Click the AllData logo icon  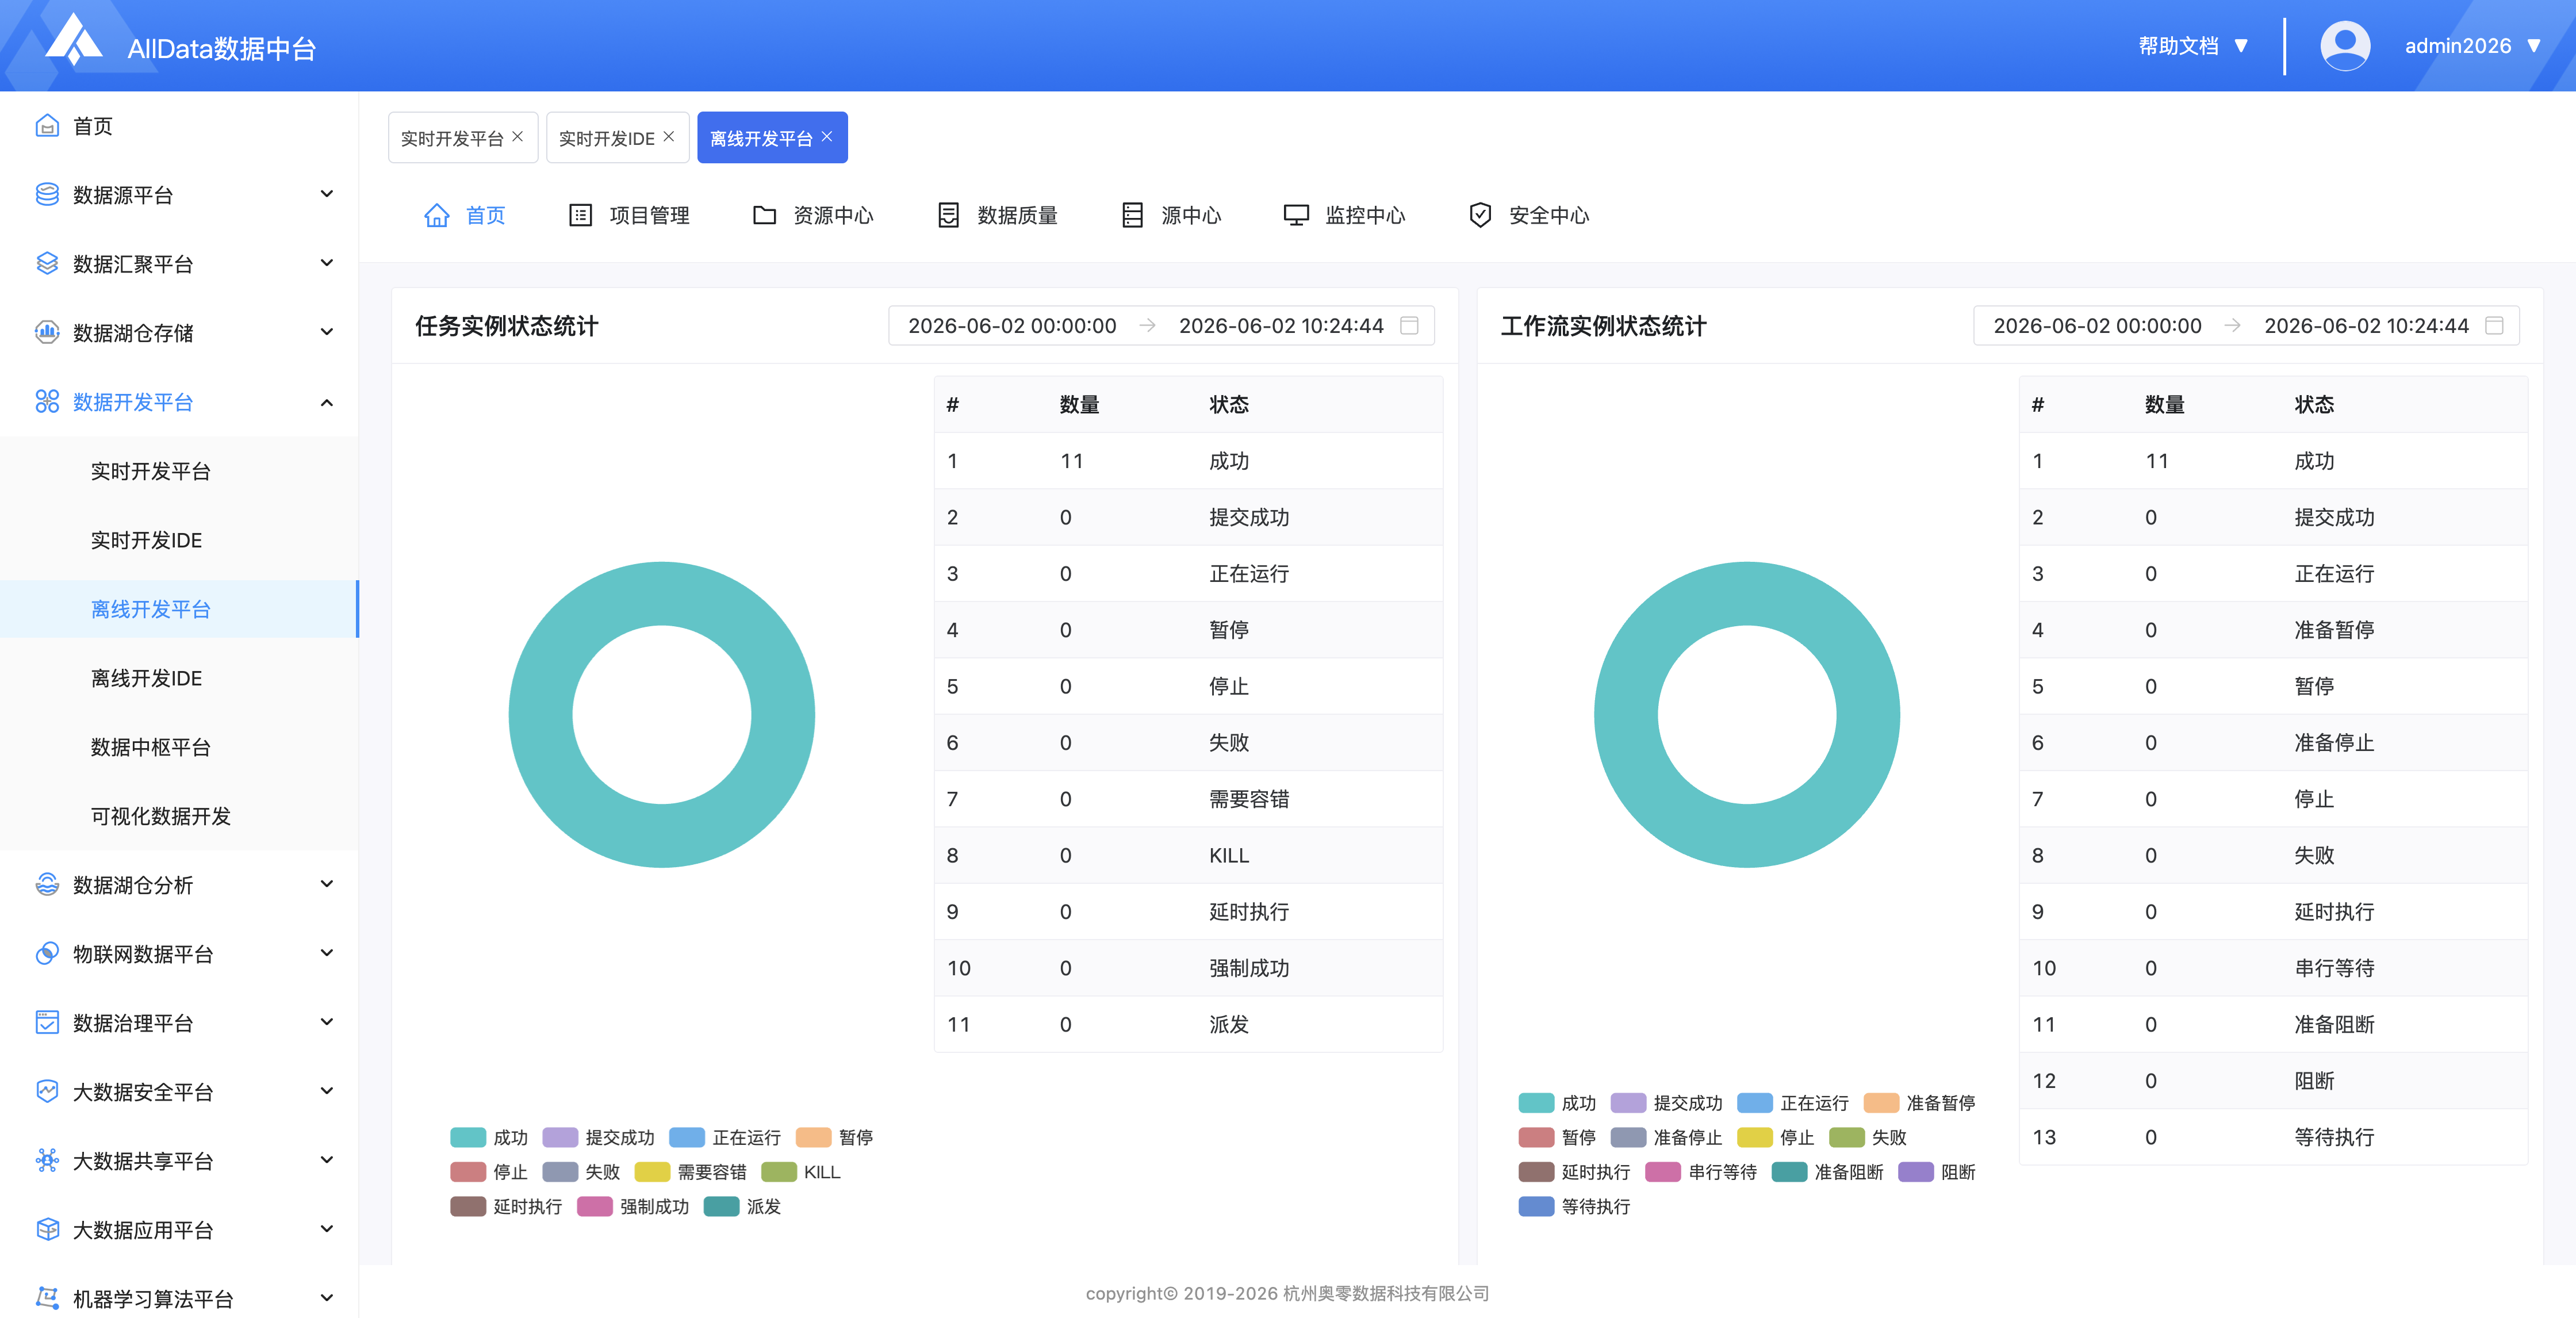[x=75, y=40]
